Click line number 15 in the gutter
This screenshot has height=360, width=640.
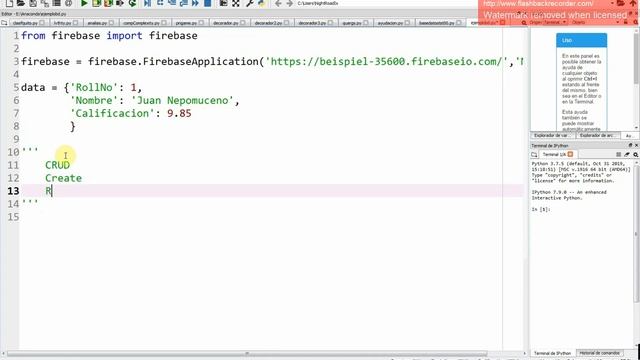(13, 217)
